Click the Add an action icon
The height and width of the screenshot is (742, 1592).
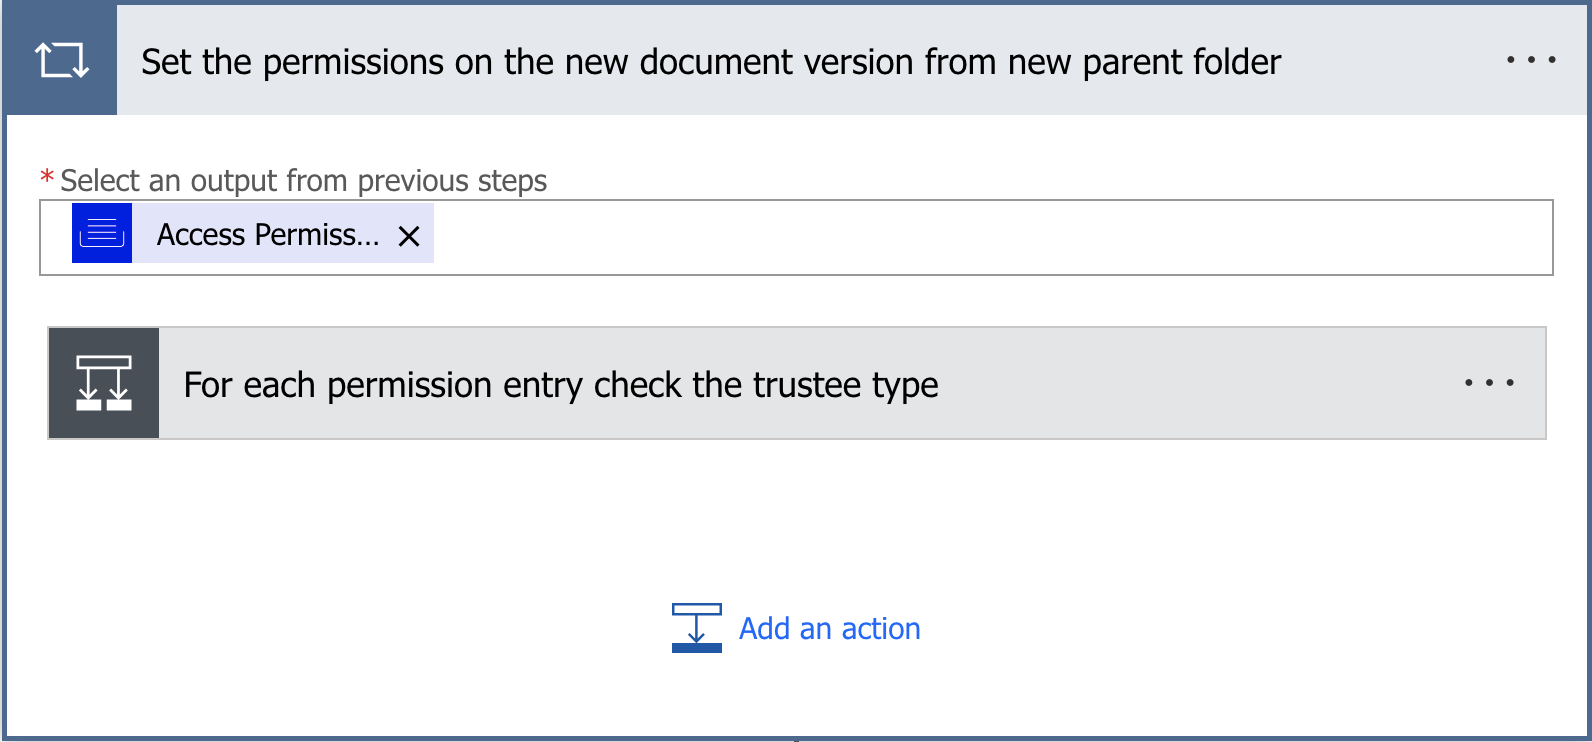[x=697, y=628]
